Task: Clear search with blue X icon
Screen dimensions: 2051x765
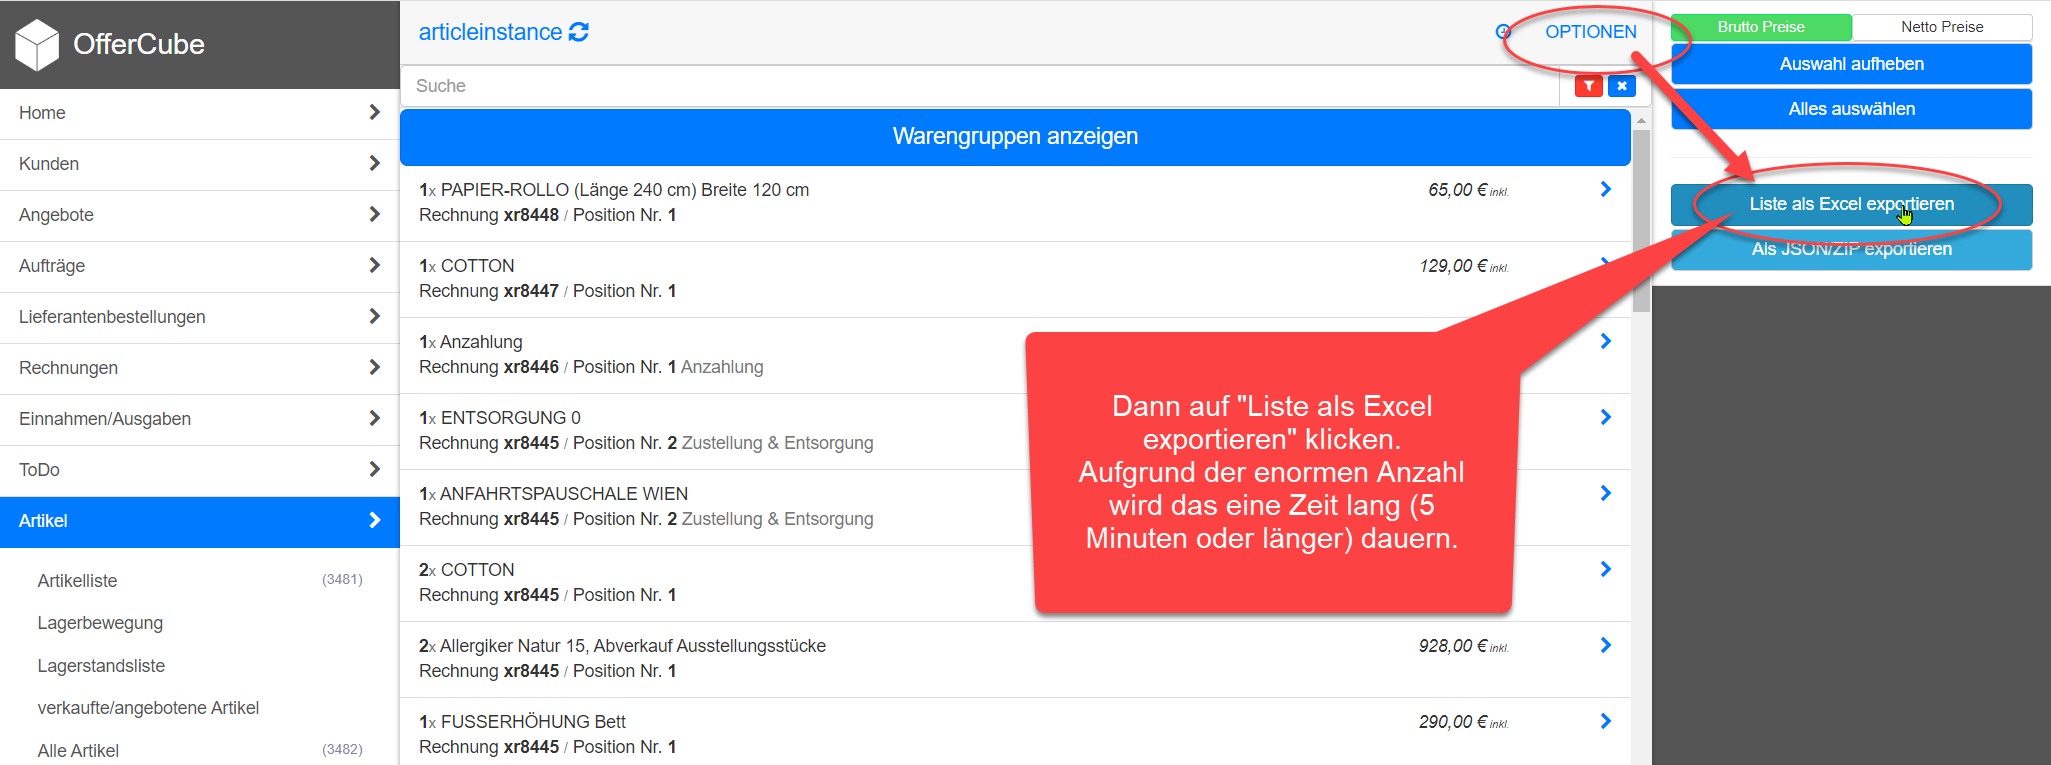Action: click(x=1622, y=86)
